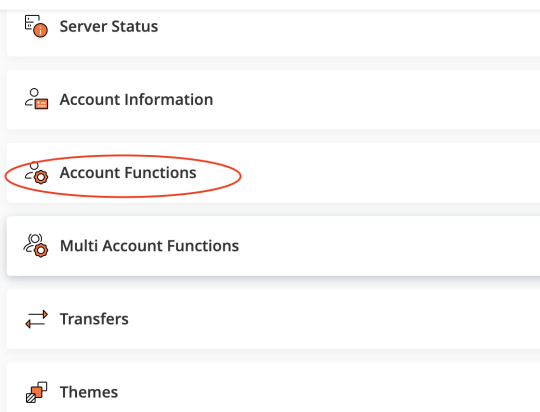Expand the Account Information card row
Viewport: 540px width, 412px height.
(273, 100)
